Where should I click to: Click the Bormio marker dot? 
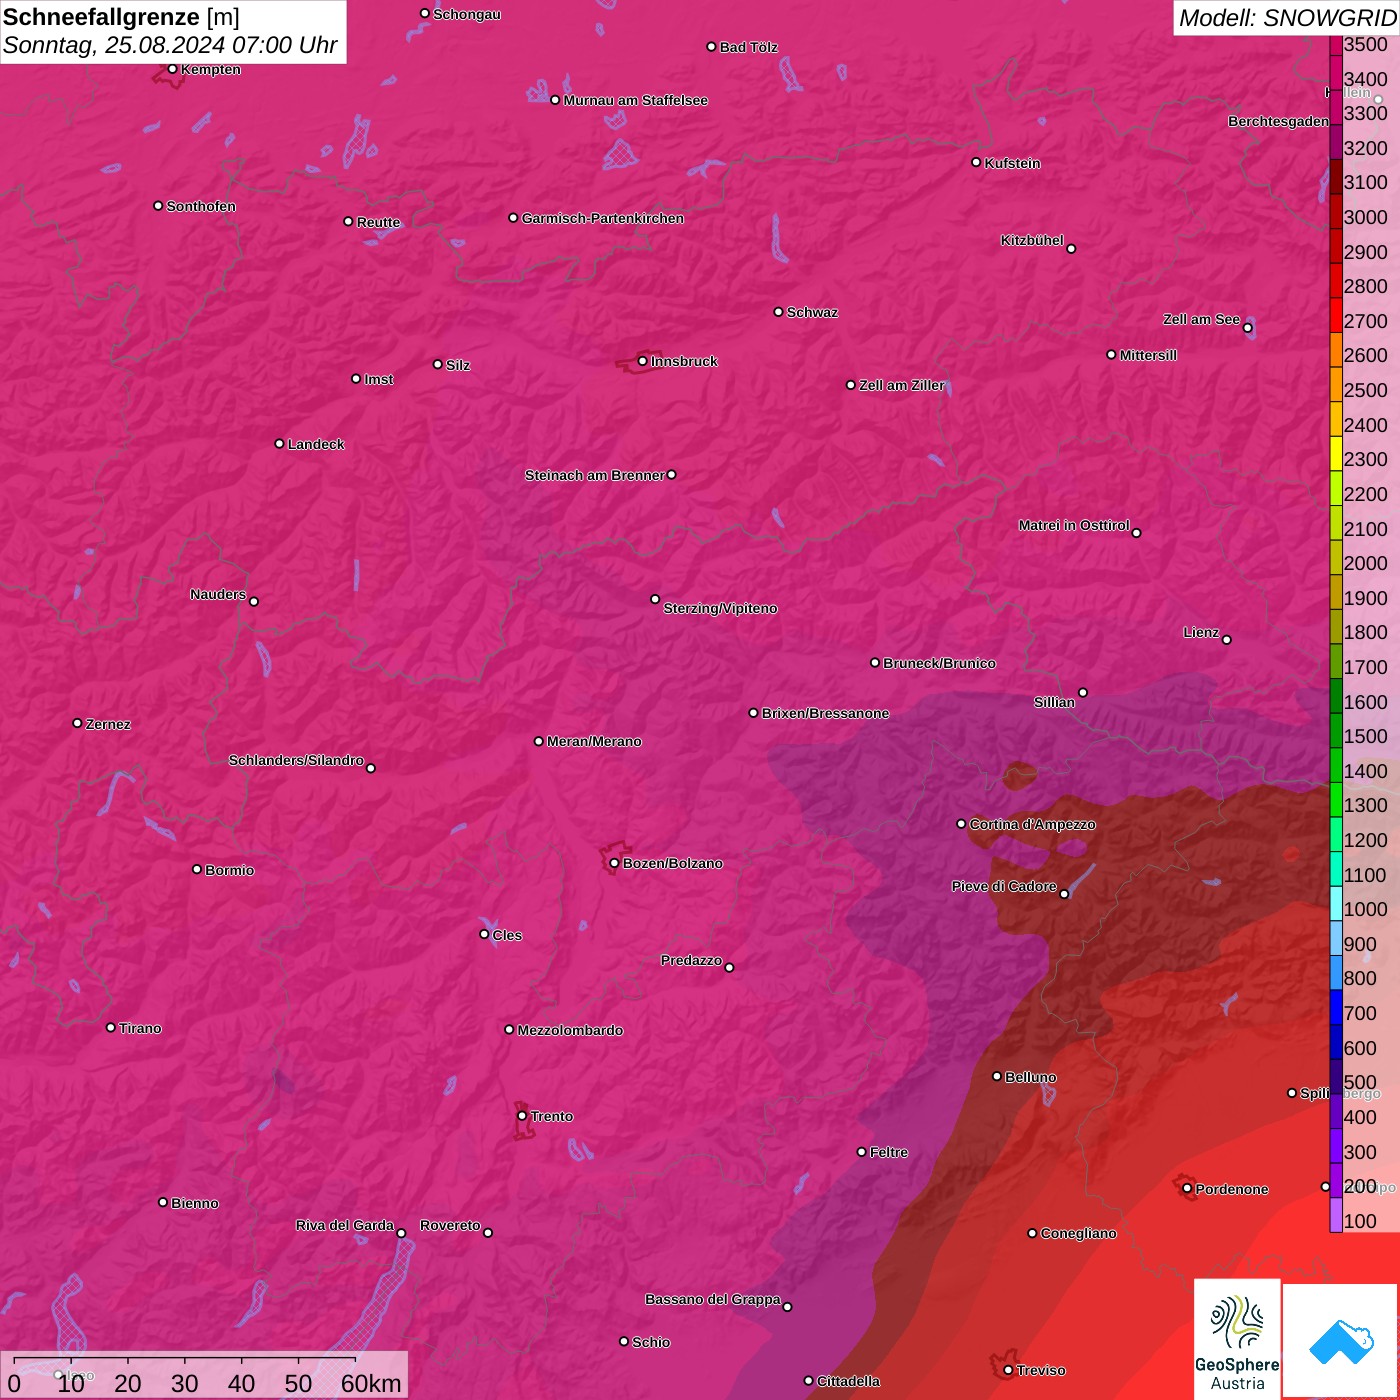[197, 869]
